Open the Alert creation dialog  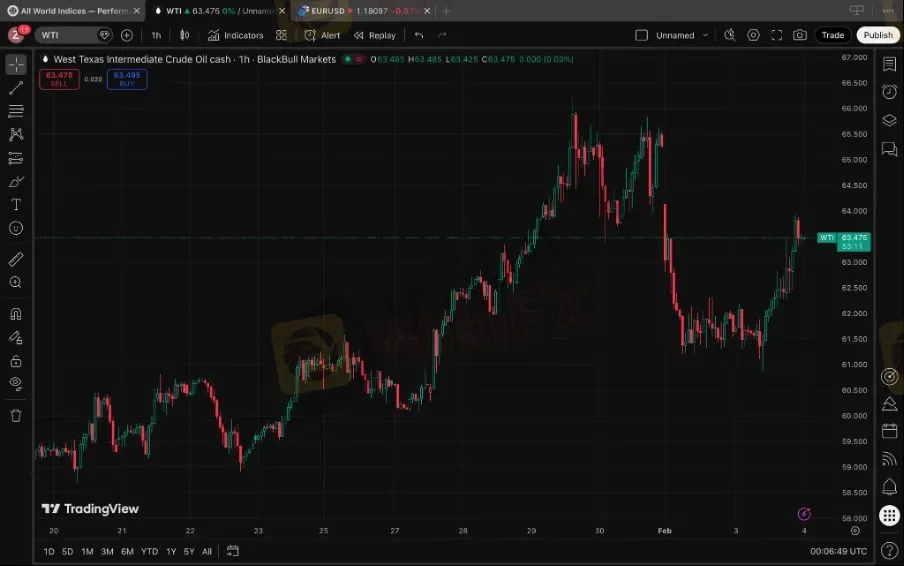point(322,35)
